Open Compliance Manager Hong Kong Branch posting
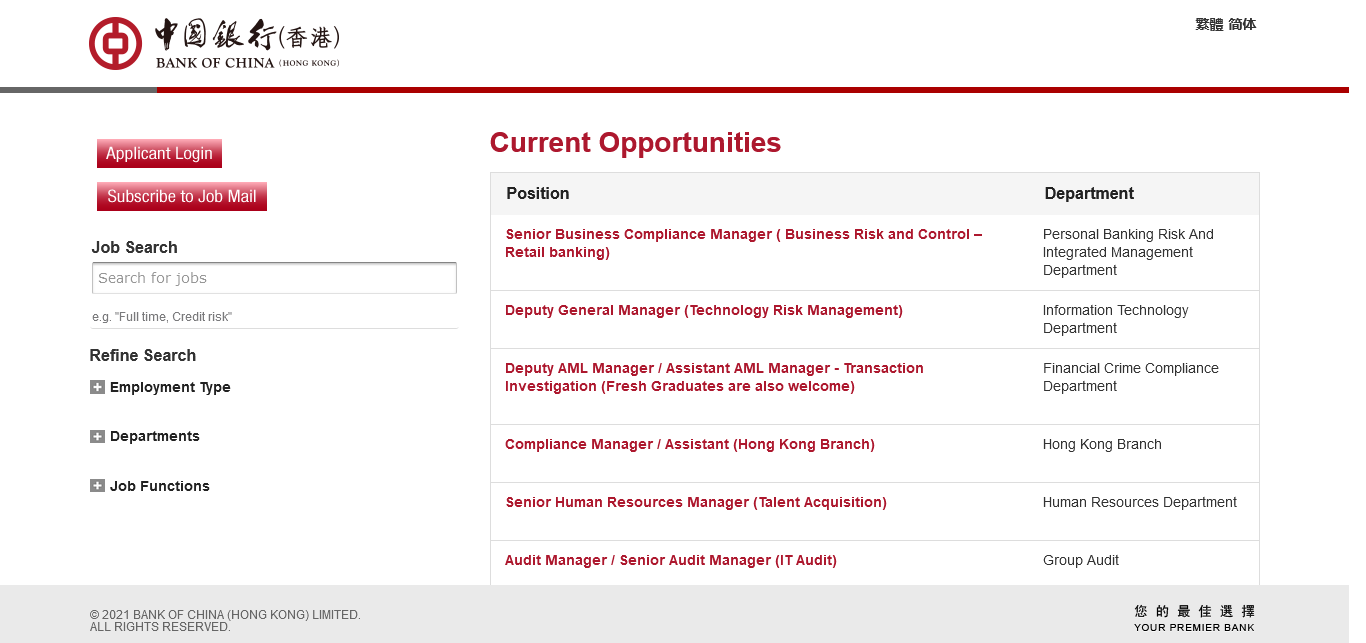The height and width of the screenshot is (643, 1366). coord(689,445)
